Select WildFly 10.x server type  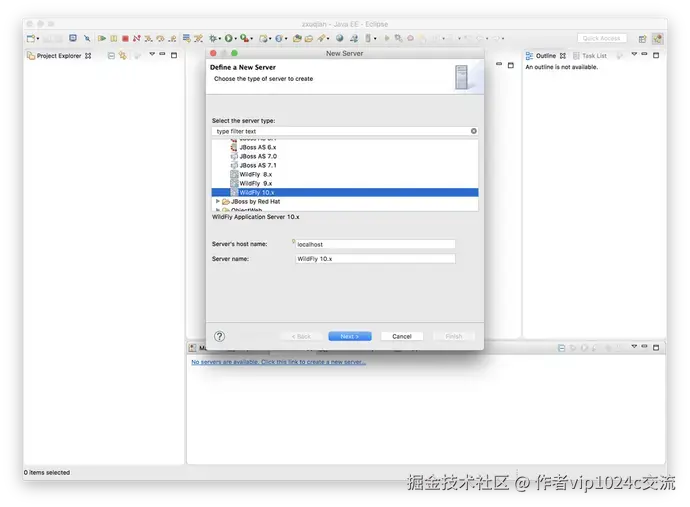345,192
